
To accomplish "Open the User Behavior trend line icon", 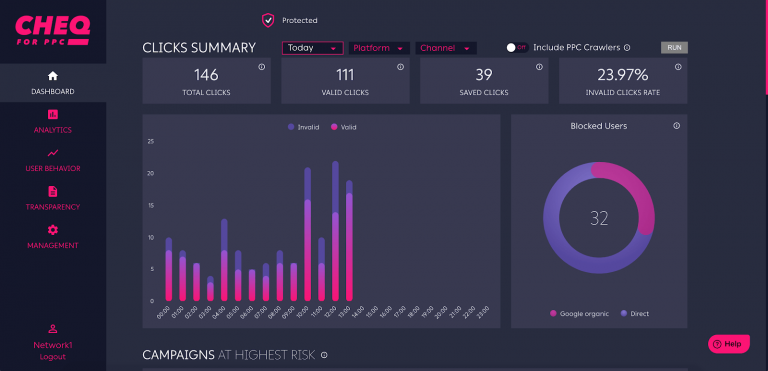I will [53, 153].
